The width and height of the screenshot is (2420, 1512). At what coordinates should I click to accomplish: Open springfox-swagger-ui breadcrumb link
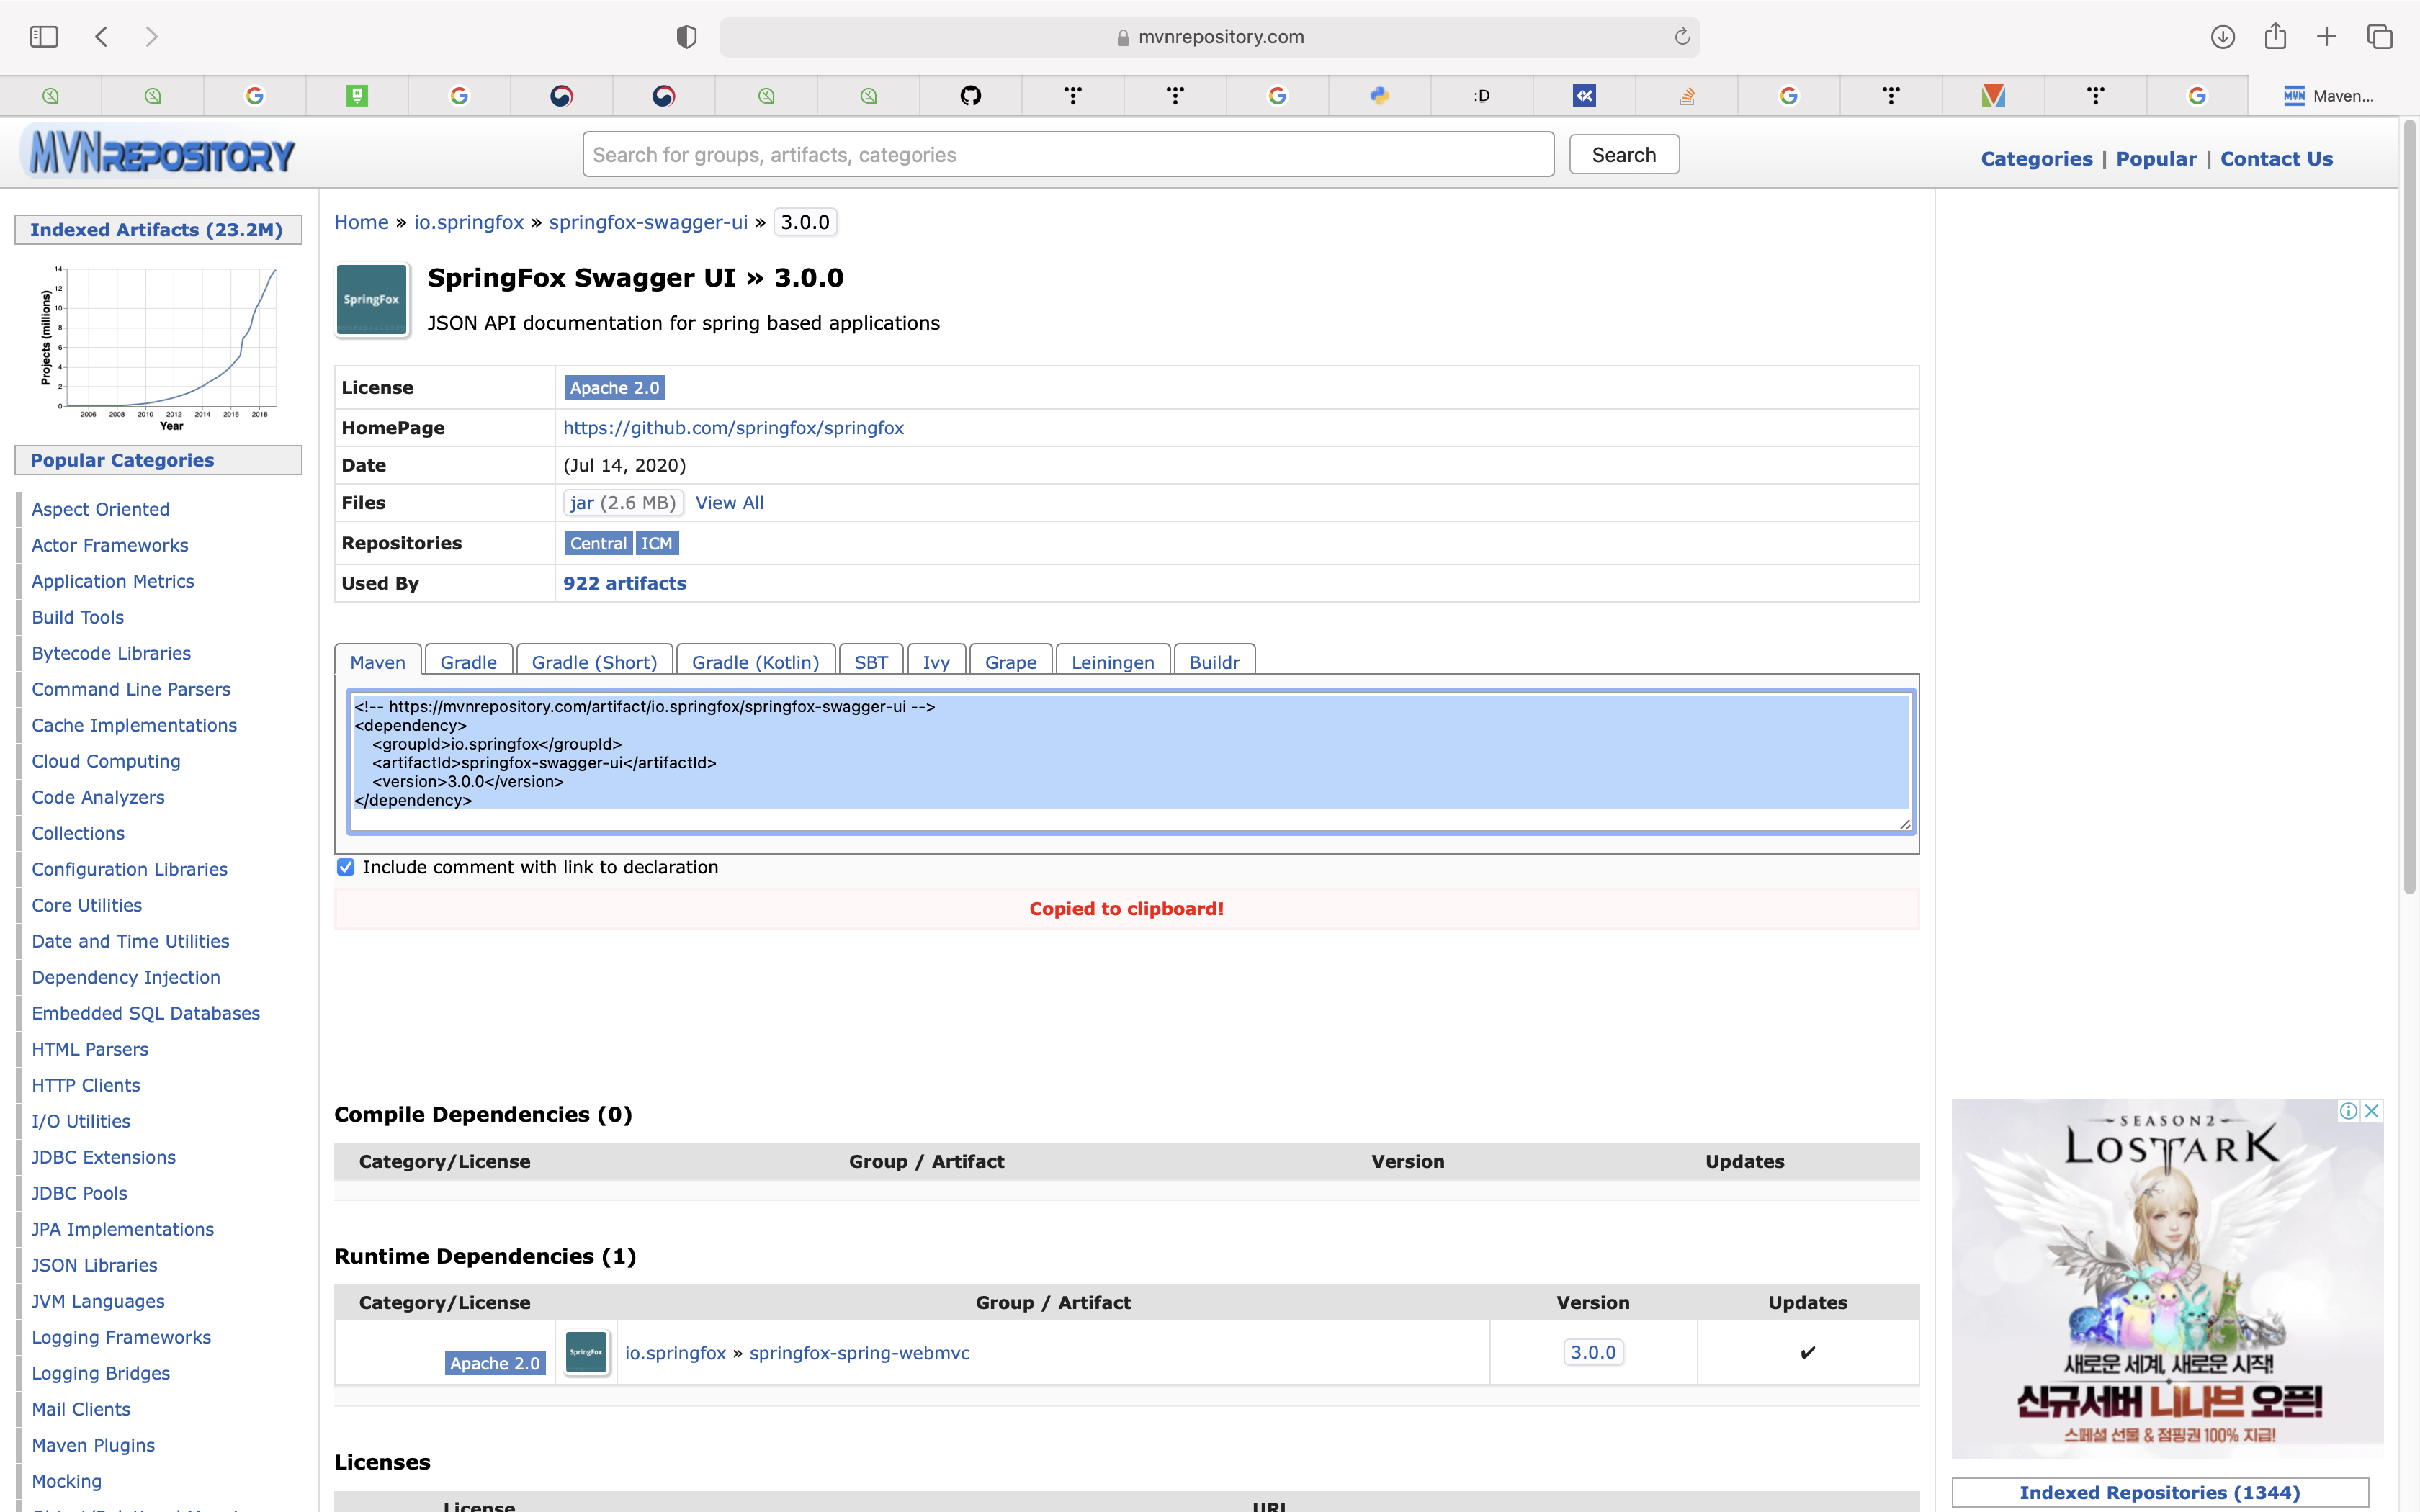(648, 222)
